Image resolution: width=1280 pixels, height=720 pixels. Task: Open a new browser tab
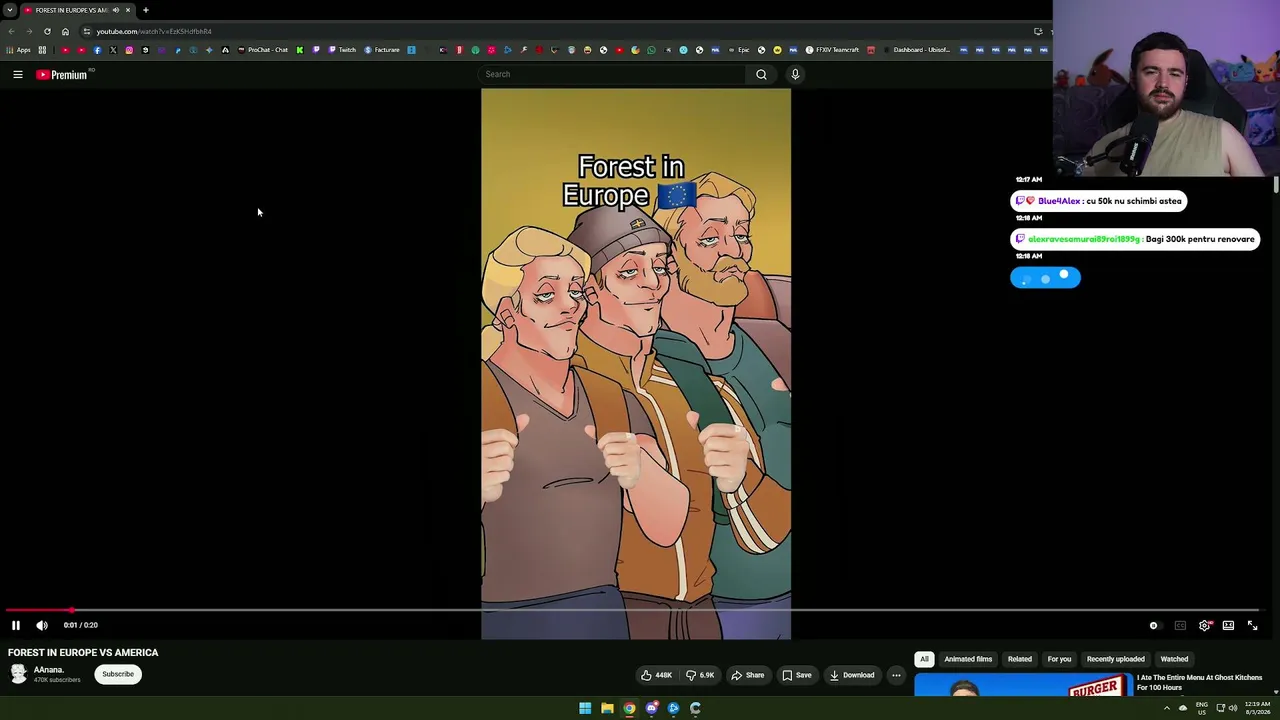(x=145, y=10)
